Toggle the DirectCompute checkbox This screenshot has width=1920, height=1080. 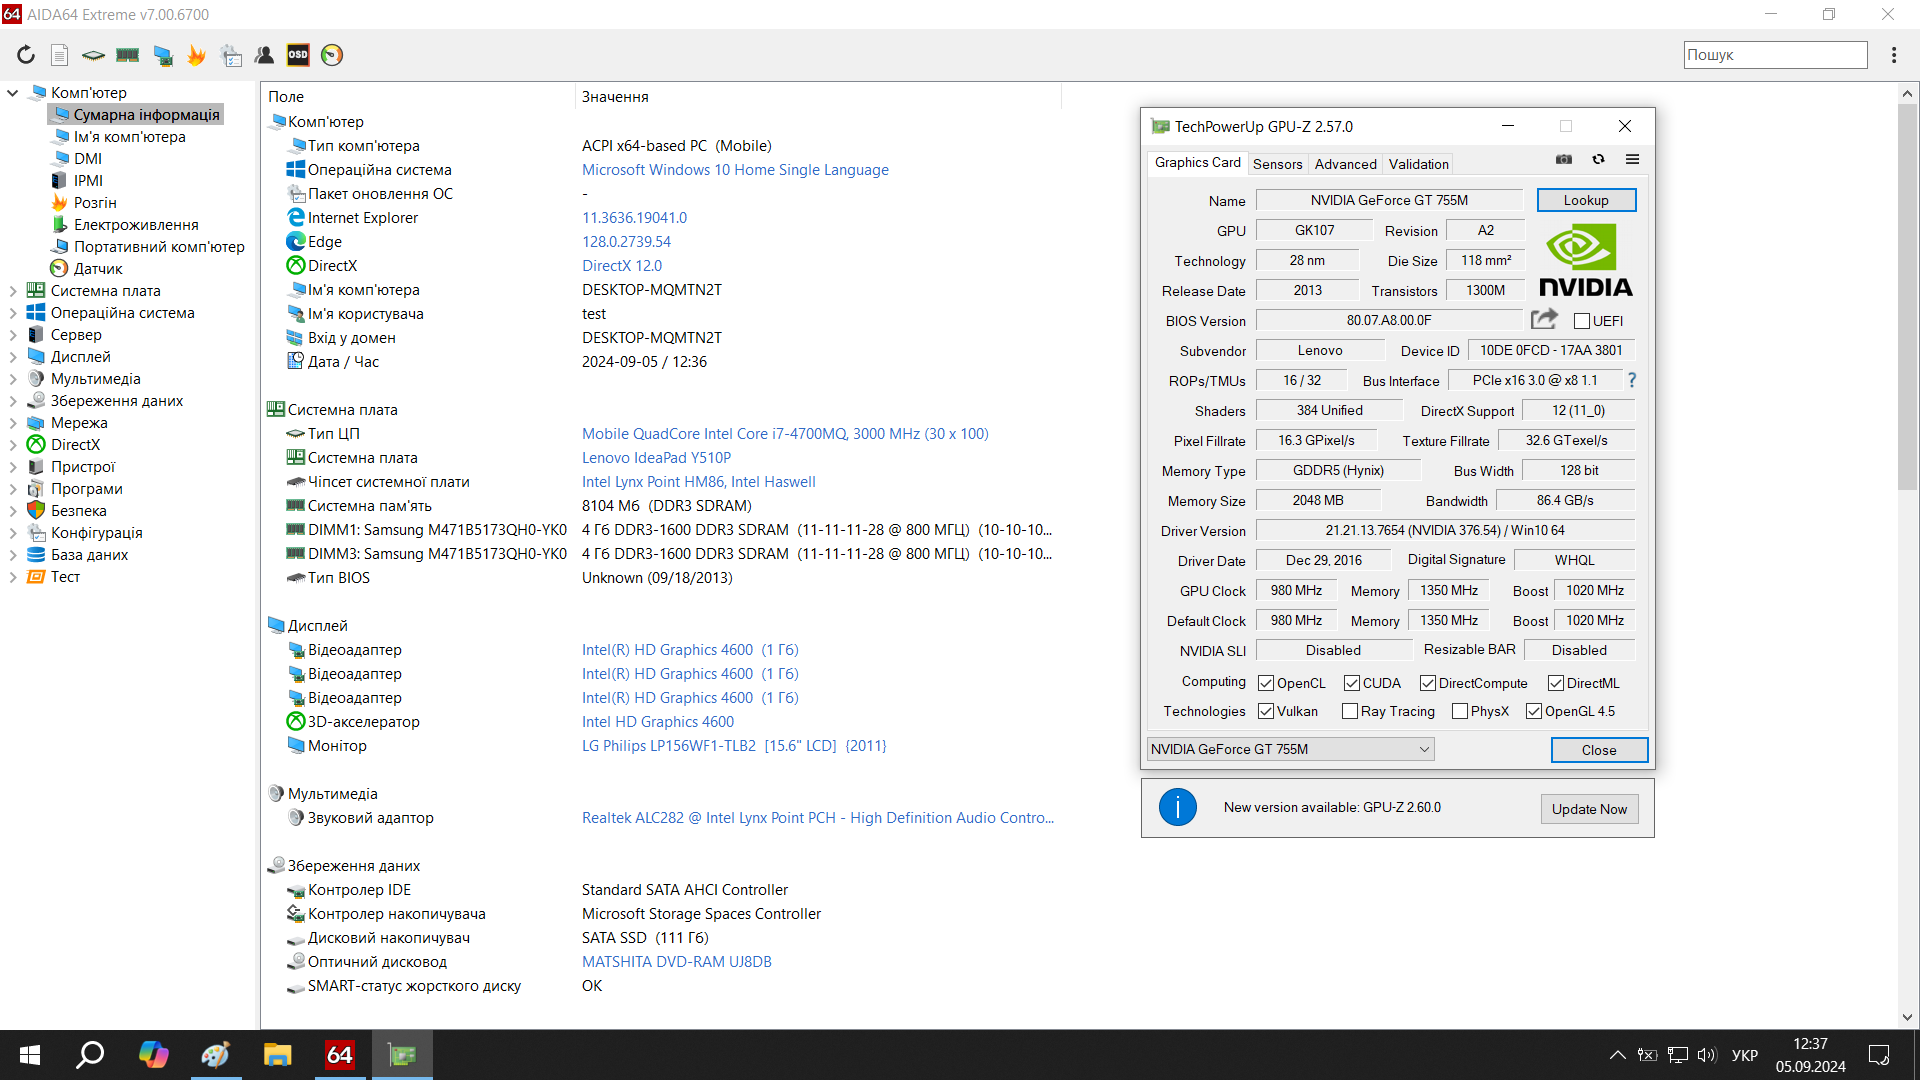1428,683
